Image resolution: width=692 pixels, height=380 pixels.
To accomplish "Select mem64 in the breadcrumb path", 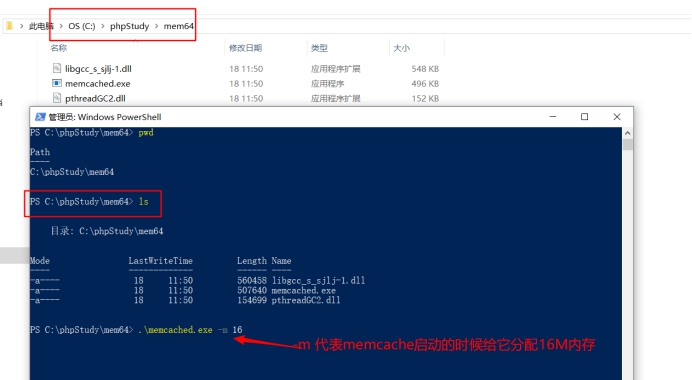I will tap(178, 26).
